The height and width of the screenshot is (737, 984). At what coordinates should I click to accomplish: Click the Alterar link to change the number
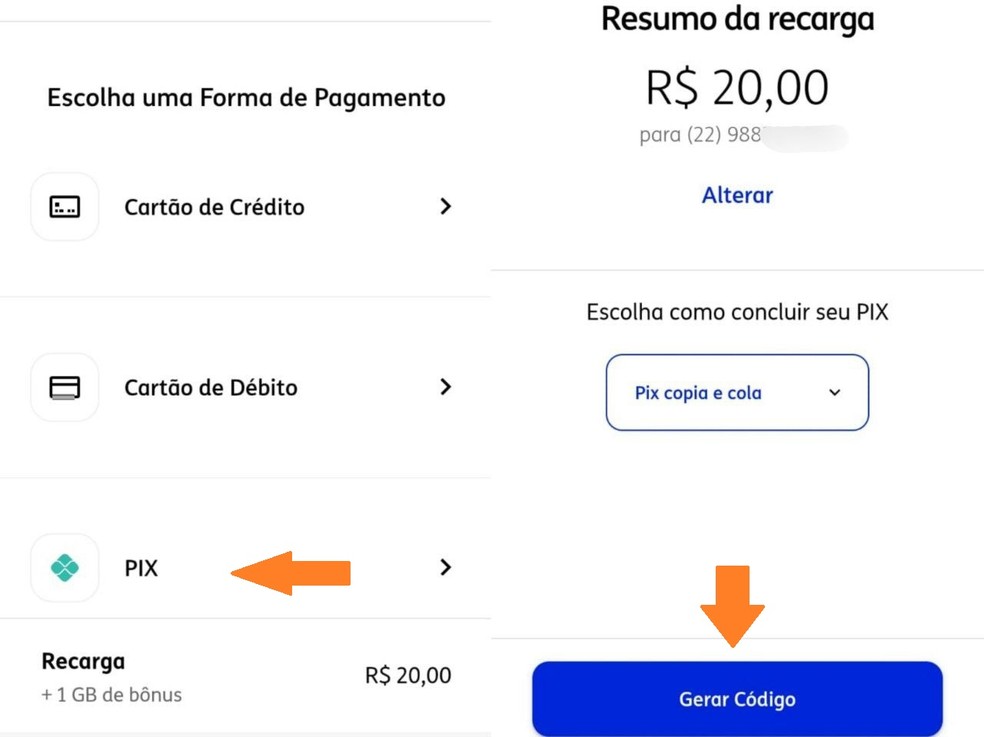pos(737,195)
